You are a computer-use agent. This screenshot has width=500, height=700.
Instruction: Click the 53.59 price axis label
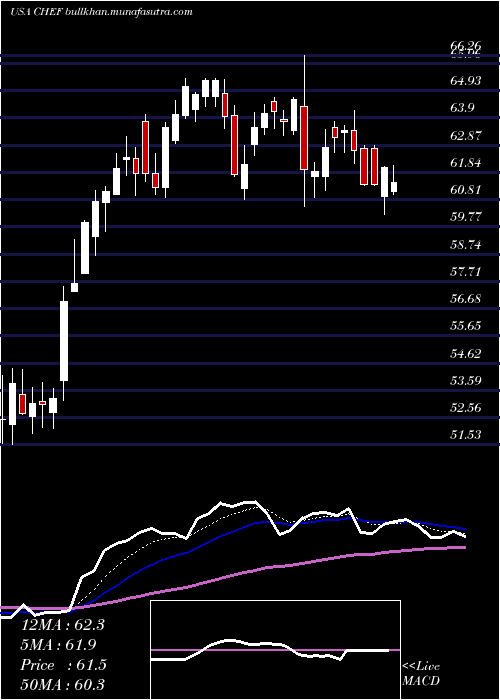(466, 381)
